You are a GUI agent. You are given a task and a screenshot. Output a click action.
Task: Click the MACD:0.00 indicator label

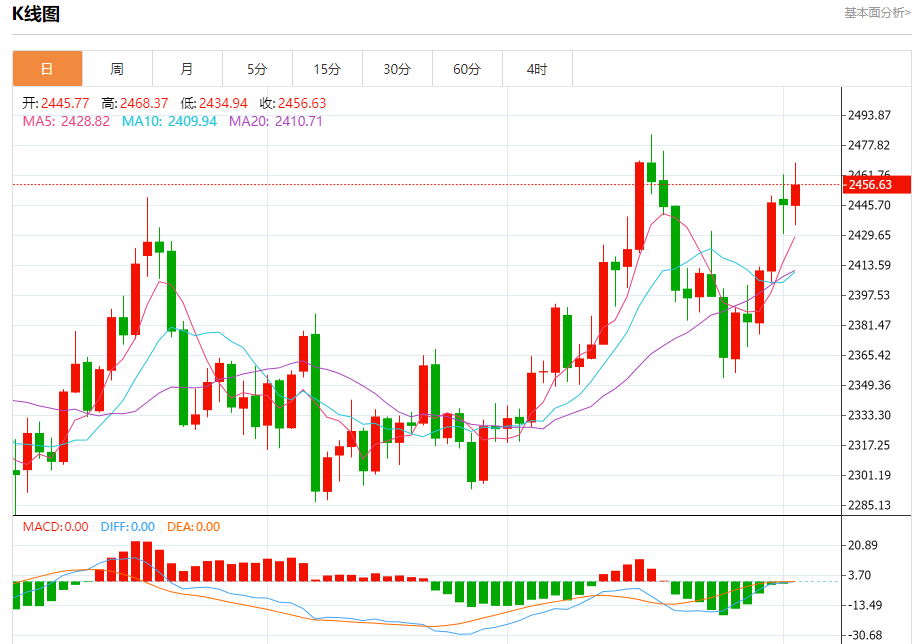coord(55,527)
